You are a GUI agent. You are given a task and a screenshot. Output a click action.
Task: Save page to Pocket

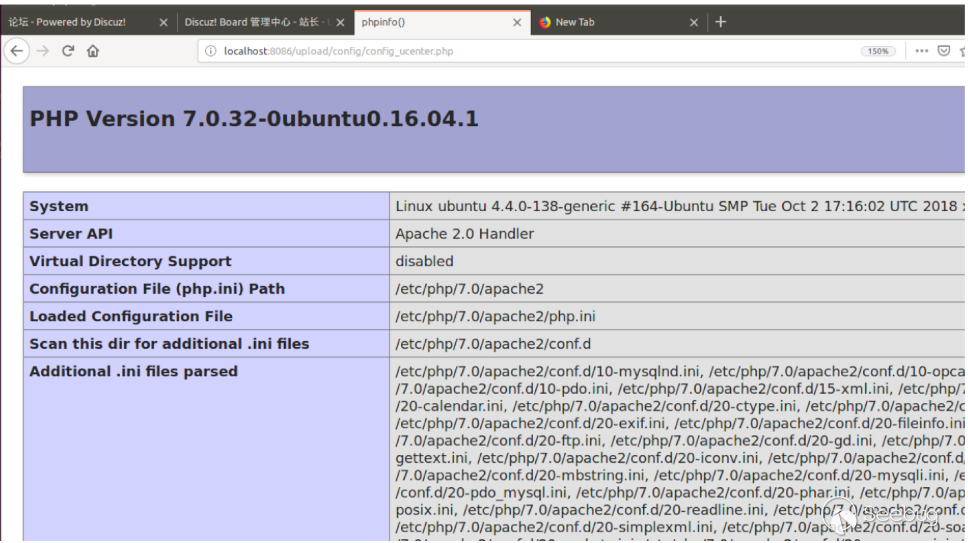coord(943,51)
